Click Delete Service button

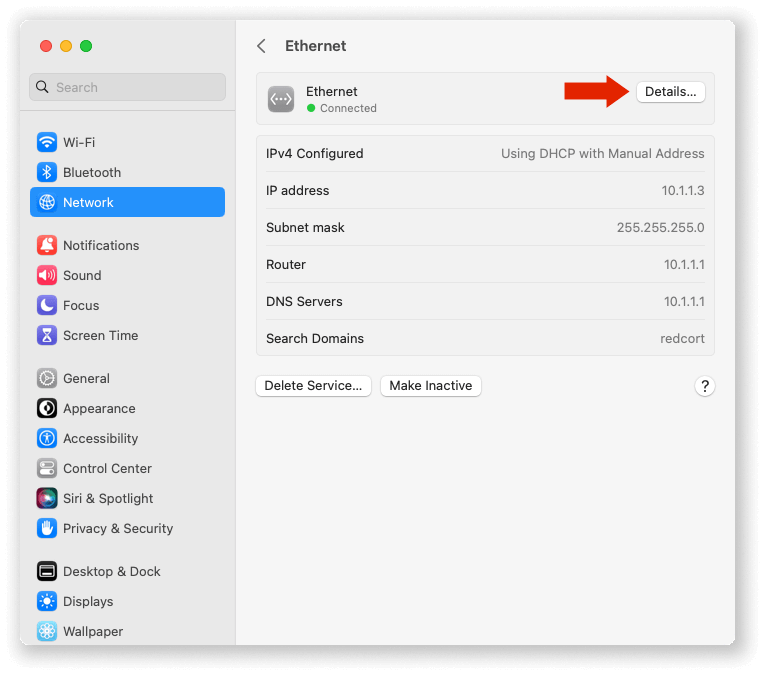(x=313, y=386)
